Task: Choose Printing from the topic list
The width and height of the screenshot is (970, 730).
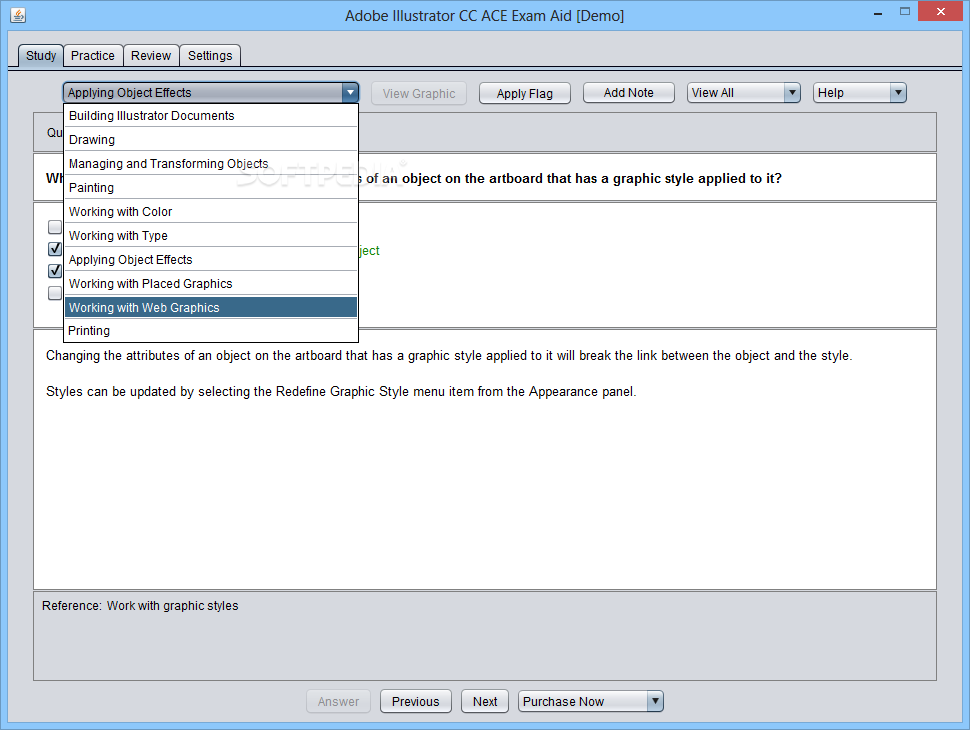Action: click(211, 331)
